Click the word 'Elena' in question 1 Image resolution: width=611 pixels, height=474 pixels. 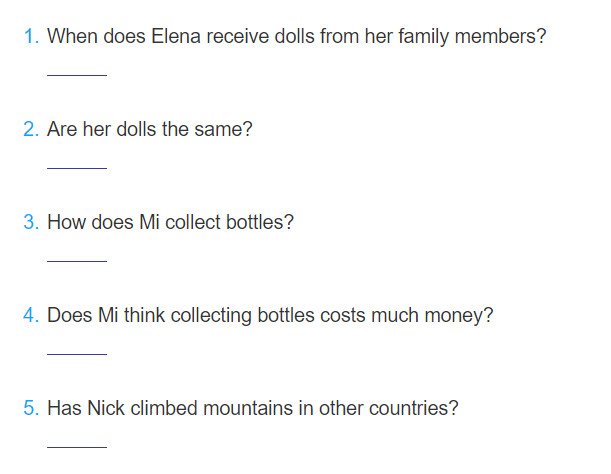176,36
